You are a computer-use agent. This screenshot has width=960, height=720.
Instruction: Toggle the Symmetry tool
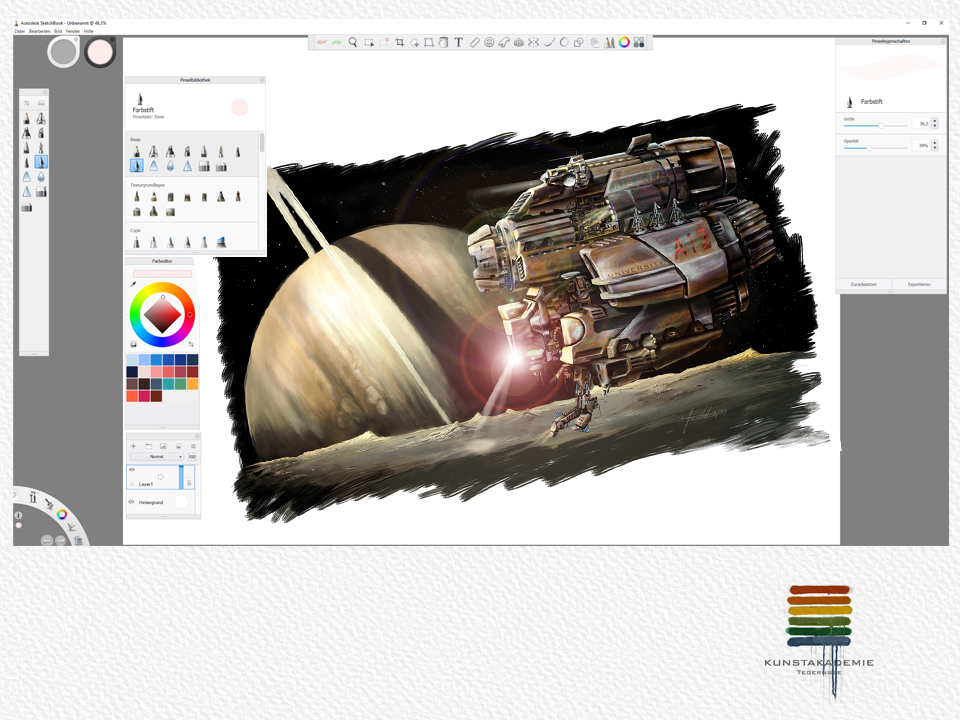point(533,42)
